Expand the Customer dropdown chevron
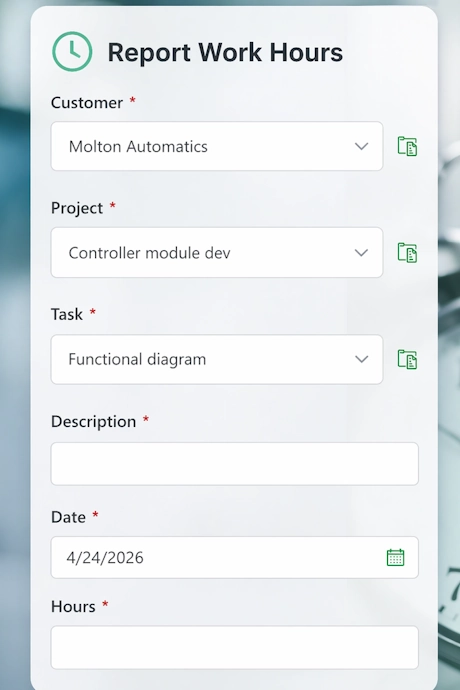This screenshot has width=460, height=690. 361,146
